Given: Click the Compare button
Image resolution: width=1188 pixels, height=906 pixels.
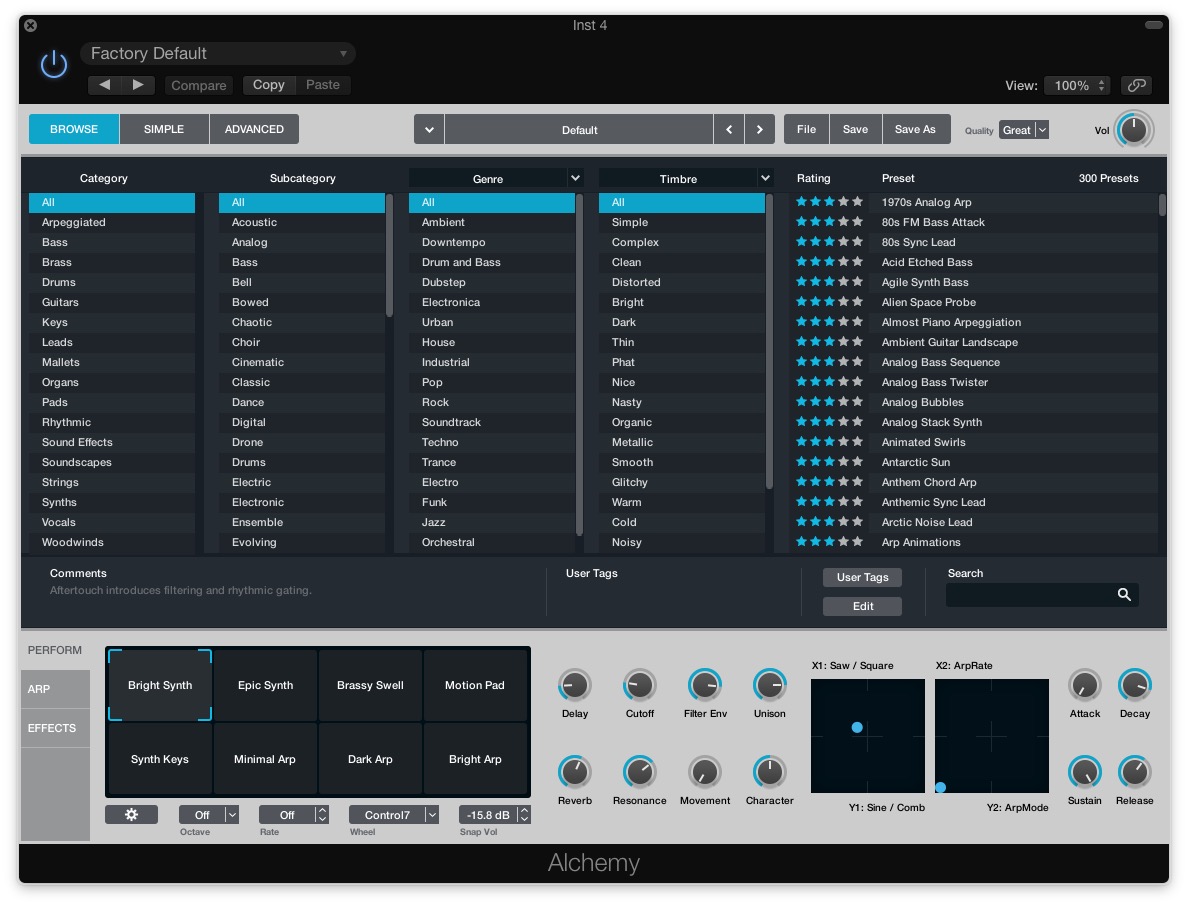Looking at the screenshot, I should click(x=199, y=85).
